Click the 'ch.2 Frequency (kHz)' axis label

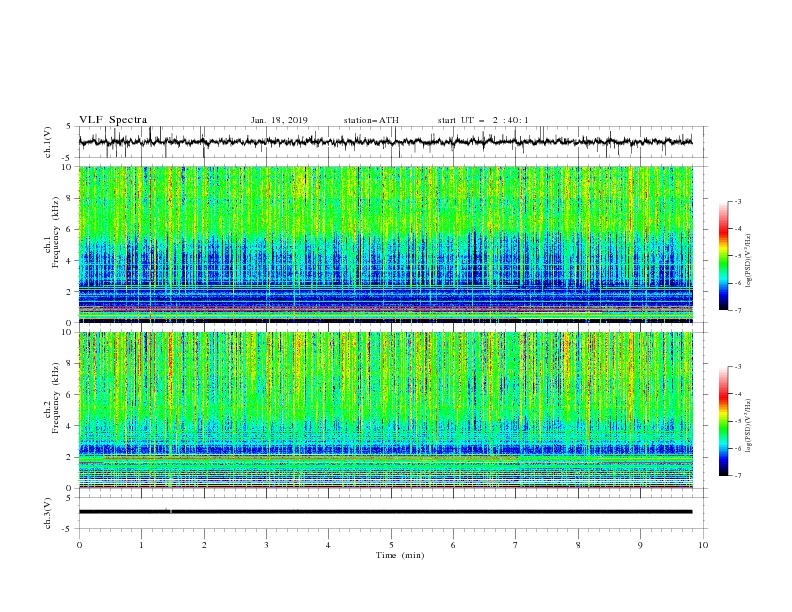(x=52, y=398)
